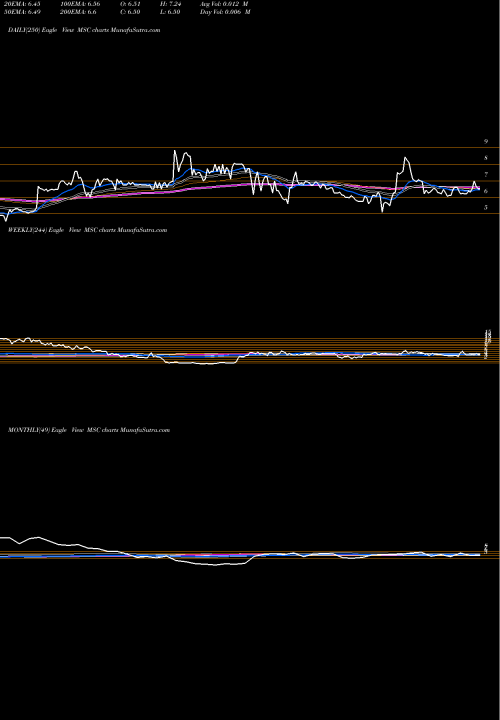
Task: Click the daily chart axis label 9
Action: (486, 142)
